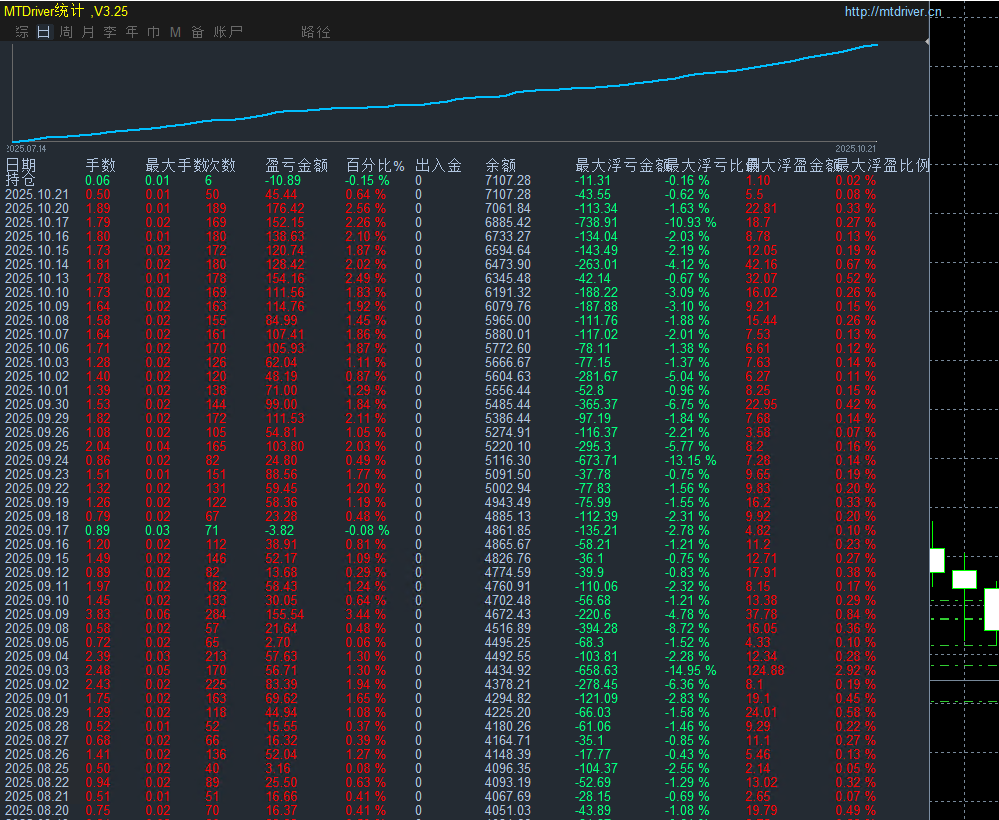This screenshot has width=999, height=820.
Task: Select the 年 yearly tab
Action: 132,32
